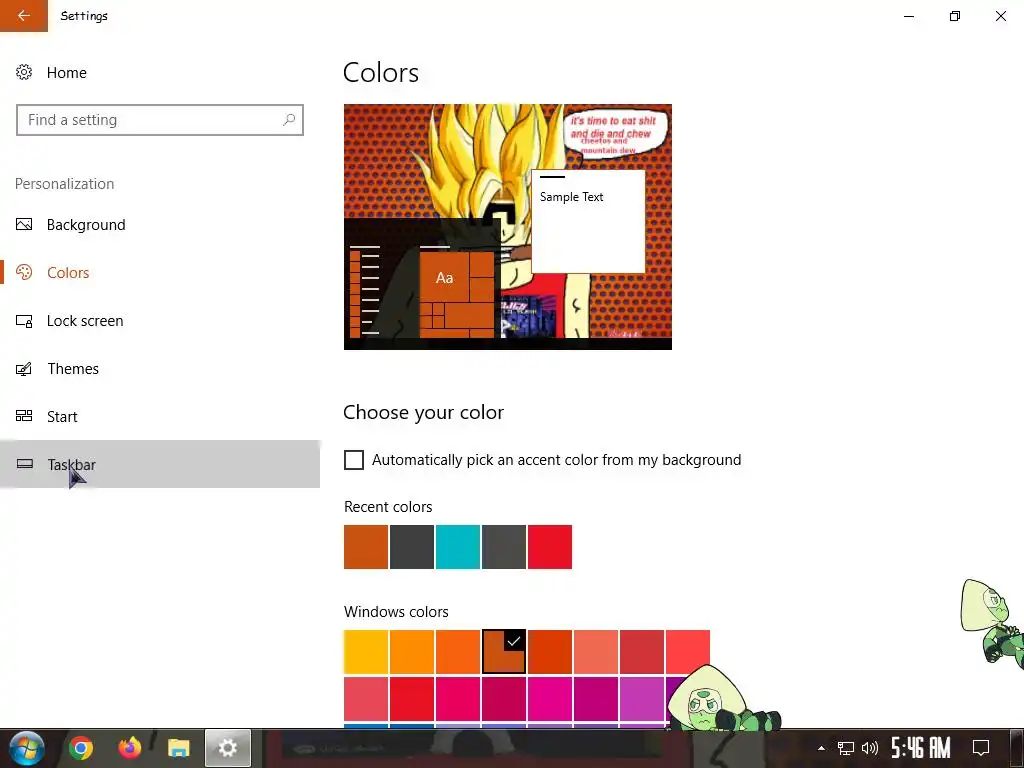Choose the bright red last top-row color
This screenshot has height=768, width=1024.
[688, 652]
